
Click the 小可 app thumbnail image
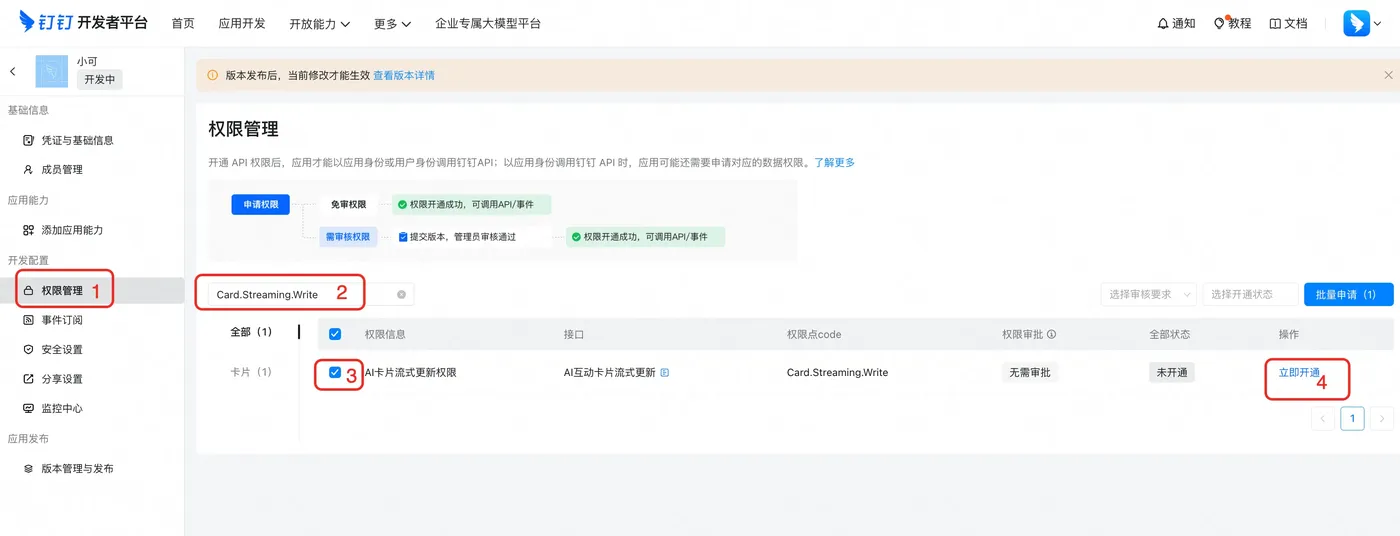coord(52,71)
